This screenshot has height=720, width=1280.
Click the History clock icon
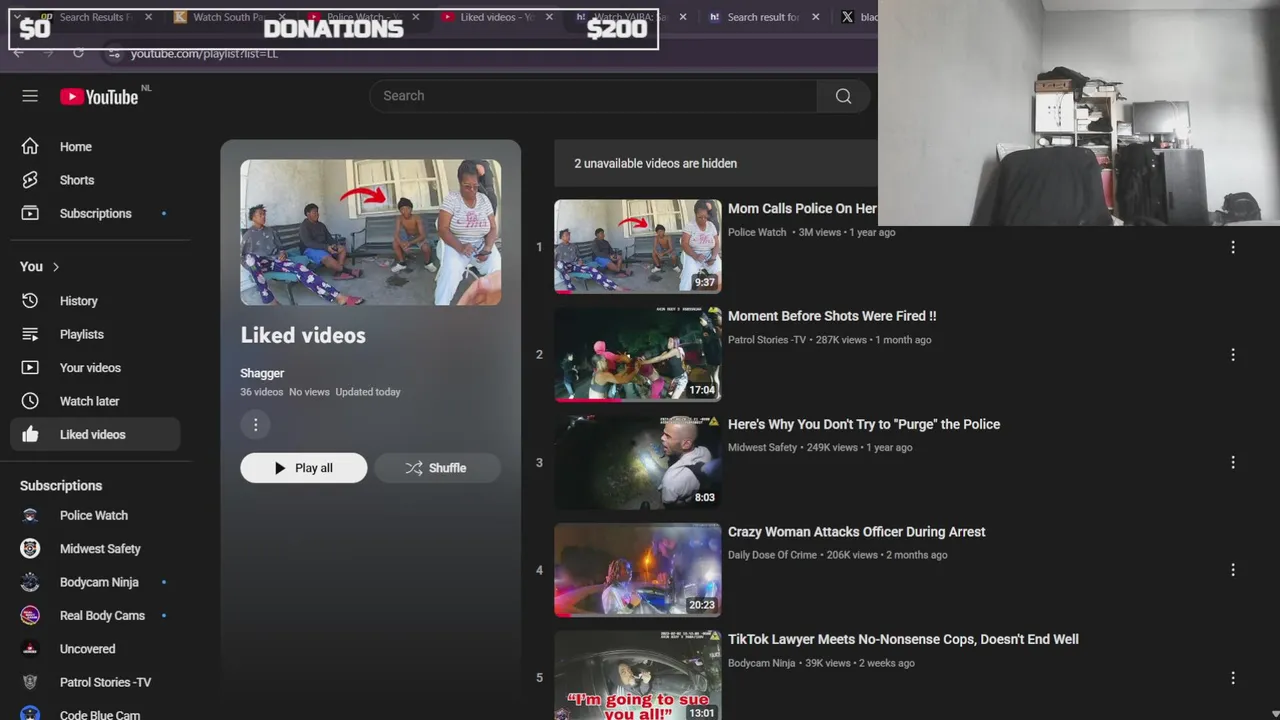point(30,301)
